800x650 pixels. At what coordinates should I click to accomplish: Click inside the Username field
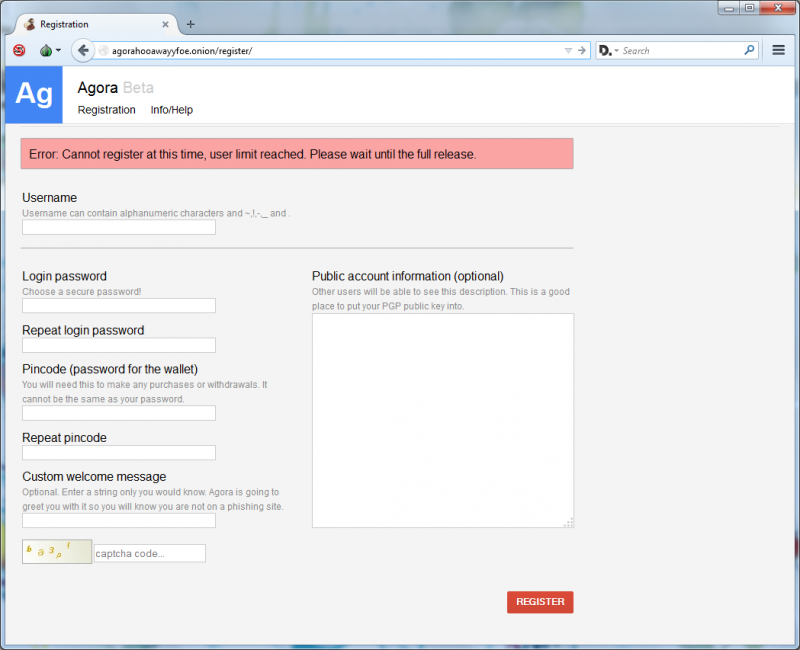(119, 227)
